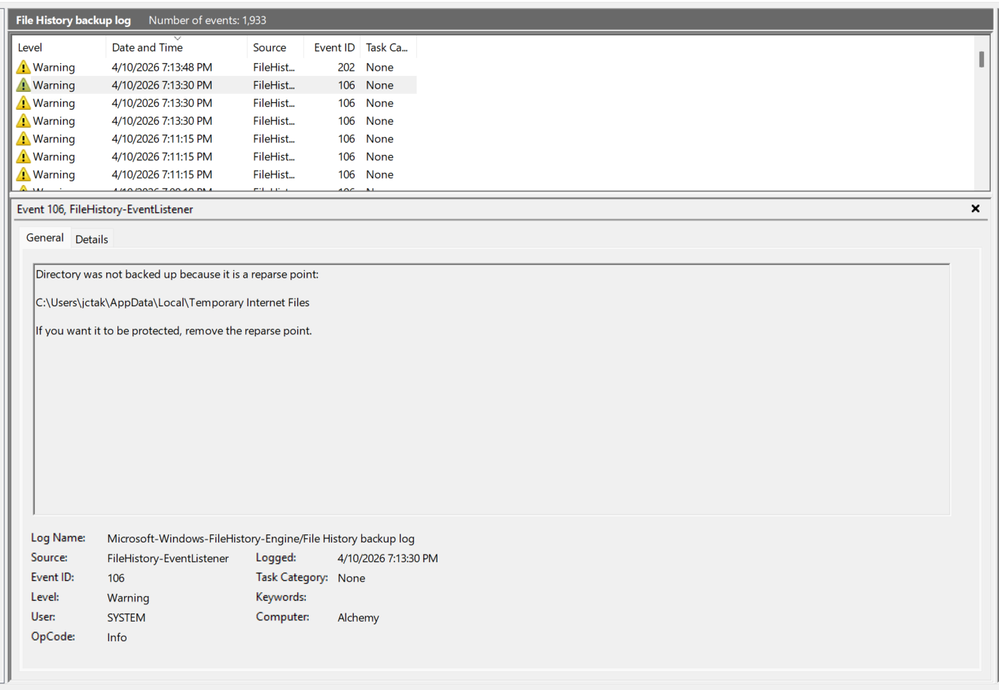The image size is (999, 690).
Task: Click the 'Directory was not backed up' message line
Action: tap(177, 274)
